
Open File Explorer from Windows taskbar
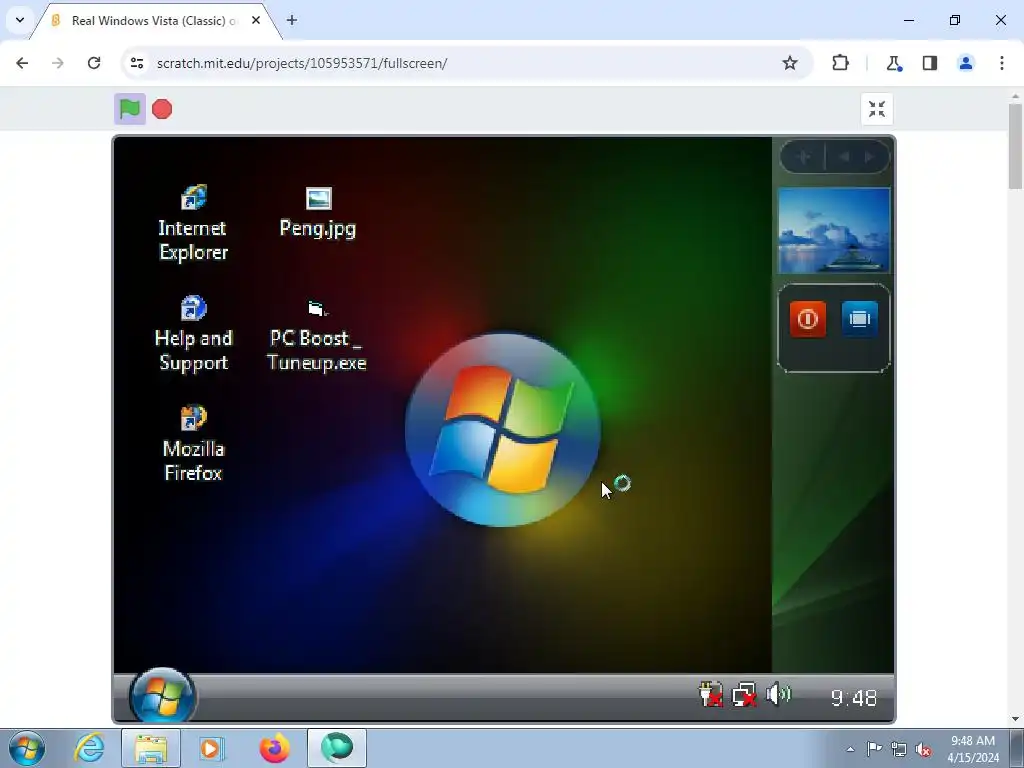pos(151,748)
